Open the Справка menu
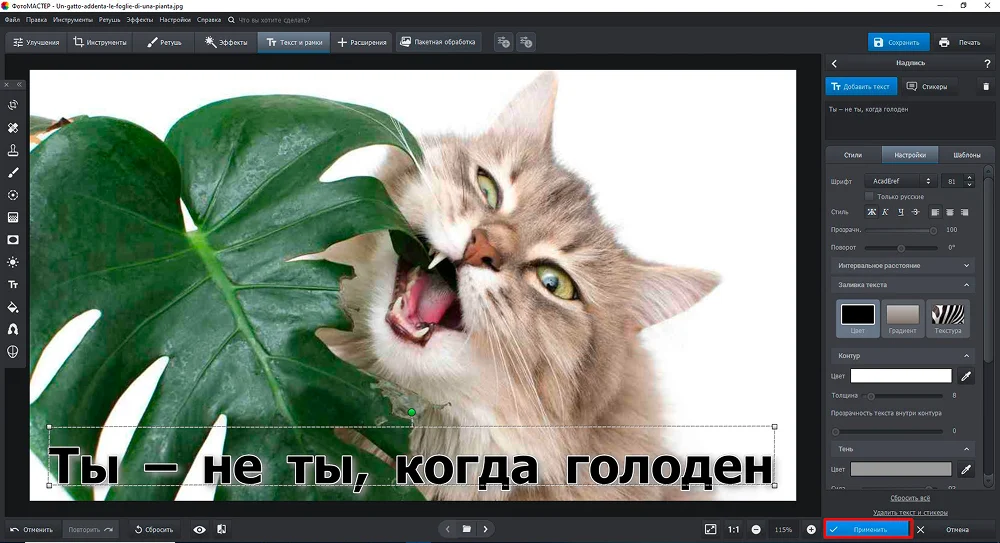The height and width of the screenshot is (543, 1000). click(x=209, y=20)
